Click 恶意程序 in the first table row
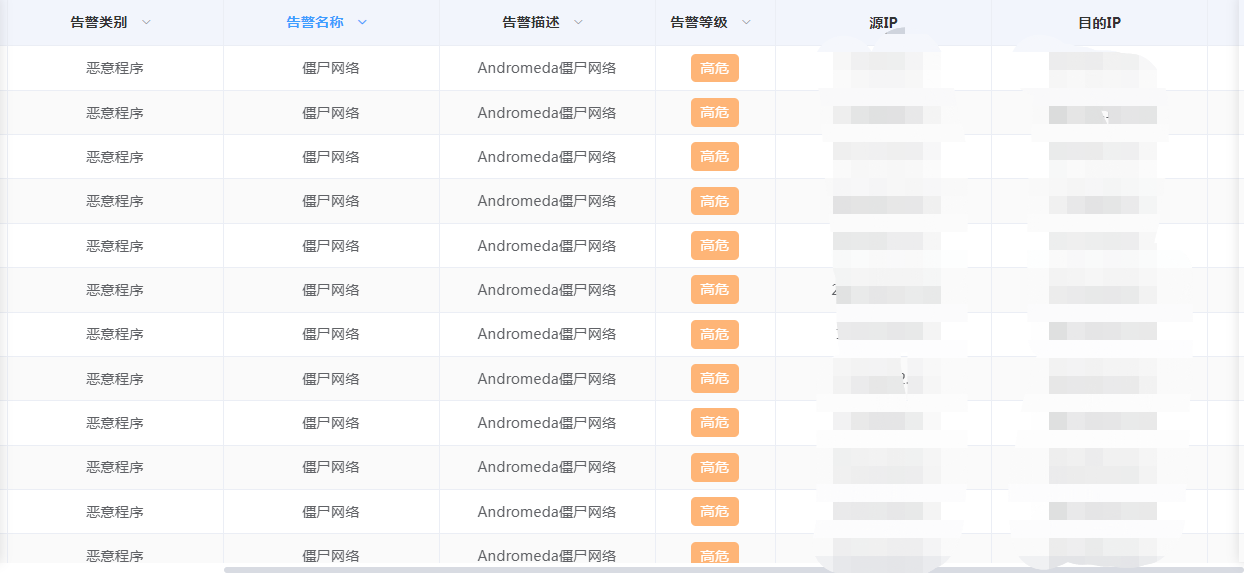 pyautogui.click(x=115, y=68)
